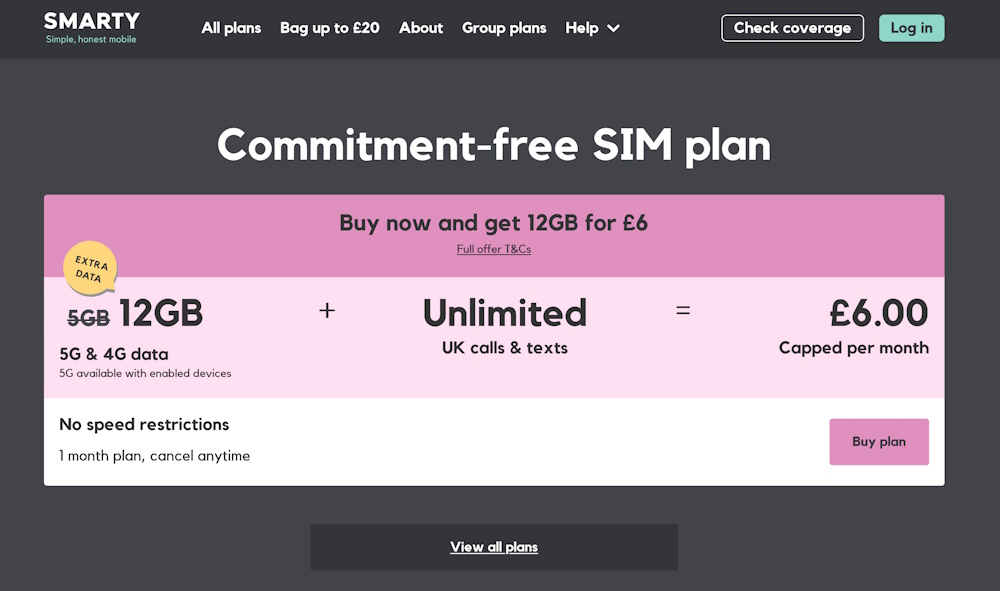Click the equals sign before the price
The image size is (1000, 591).
pyautogui.click(x=683, y=311)
